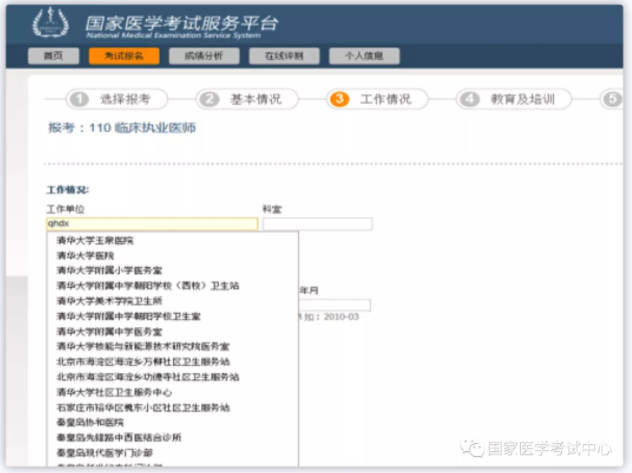This screenshot has width=632, height=473.
Task: Click the 工作单位 input field containing qhdx
Action: (152, 224)
